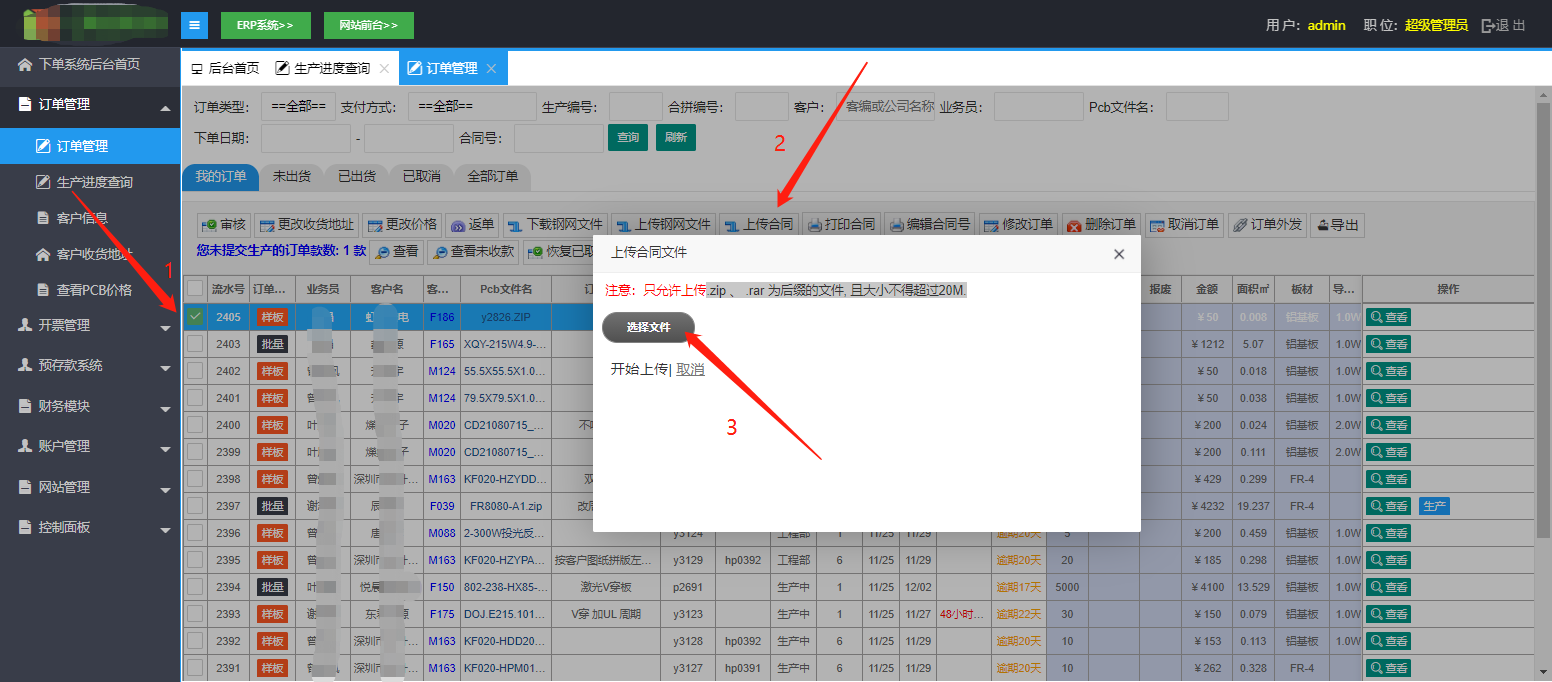Open the 订单类型 dropdown

tap(298, 106)
